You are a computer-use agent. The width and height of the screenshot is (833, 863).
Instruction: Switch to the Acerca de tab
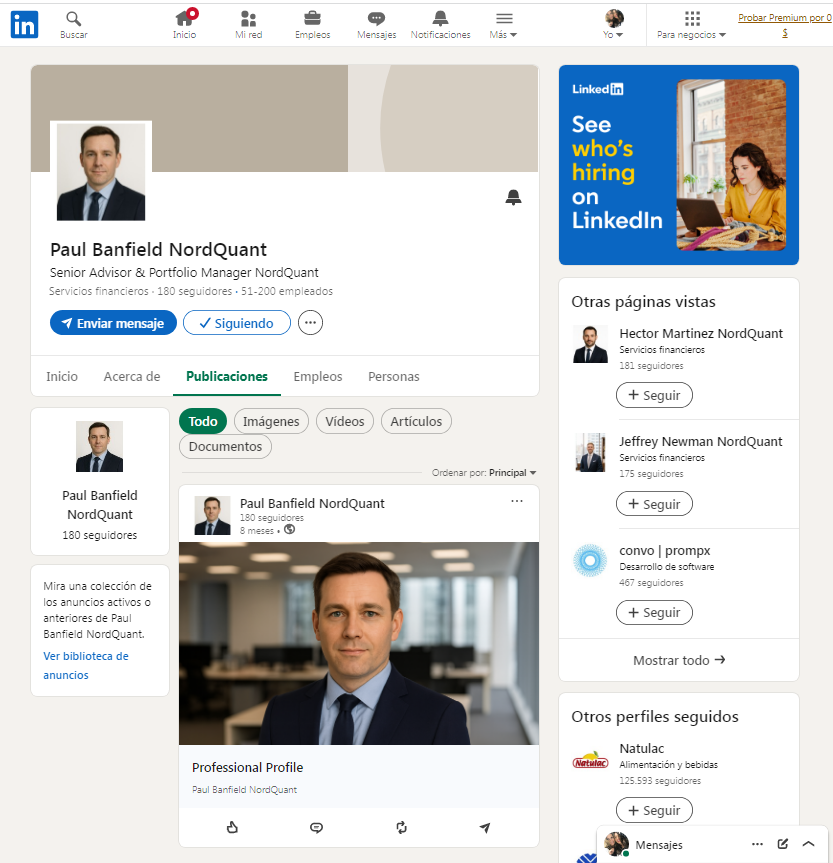click(x=132, y=376)
